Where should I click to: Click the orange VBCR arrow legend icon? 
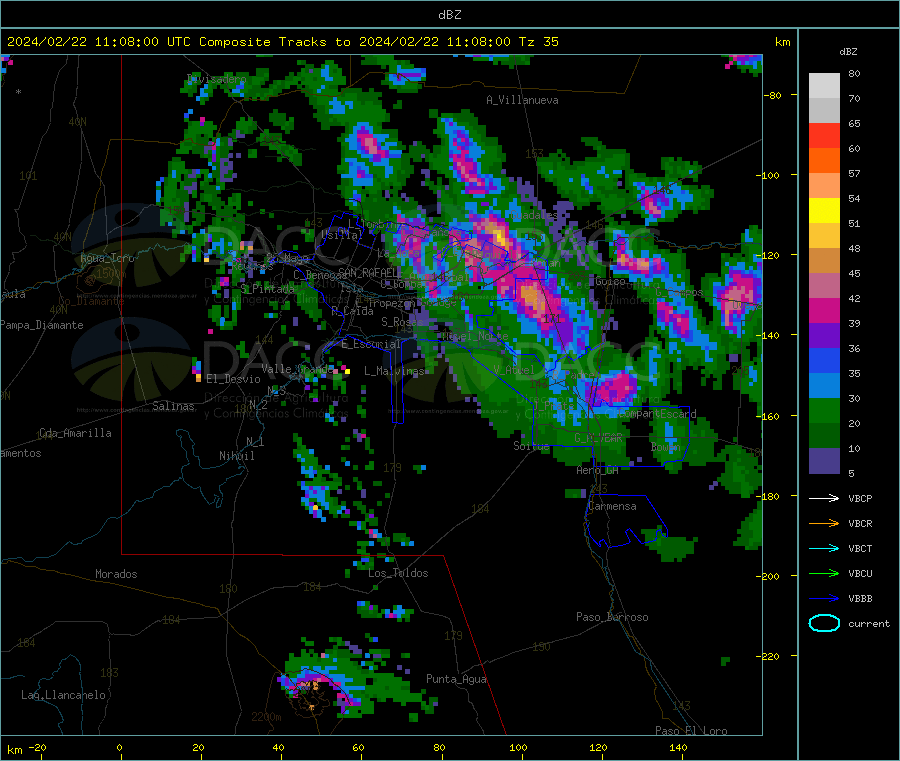pyautogui.click(x=824, y=523)
